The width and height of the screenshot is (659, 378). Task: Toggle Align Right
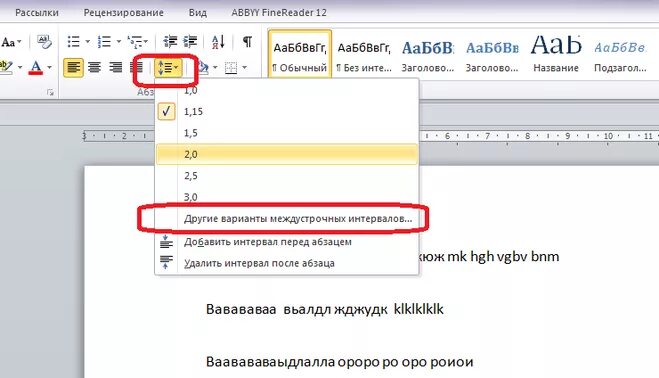pyautogui.click(x=115, y=67)
